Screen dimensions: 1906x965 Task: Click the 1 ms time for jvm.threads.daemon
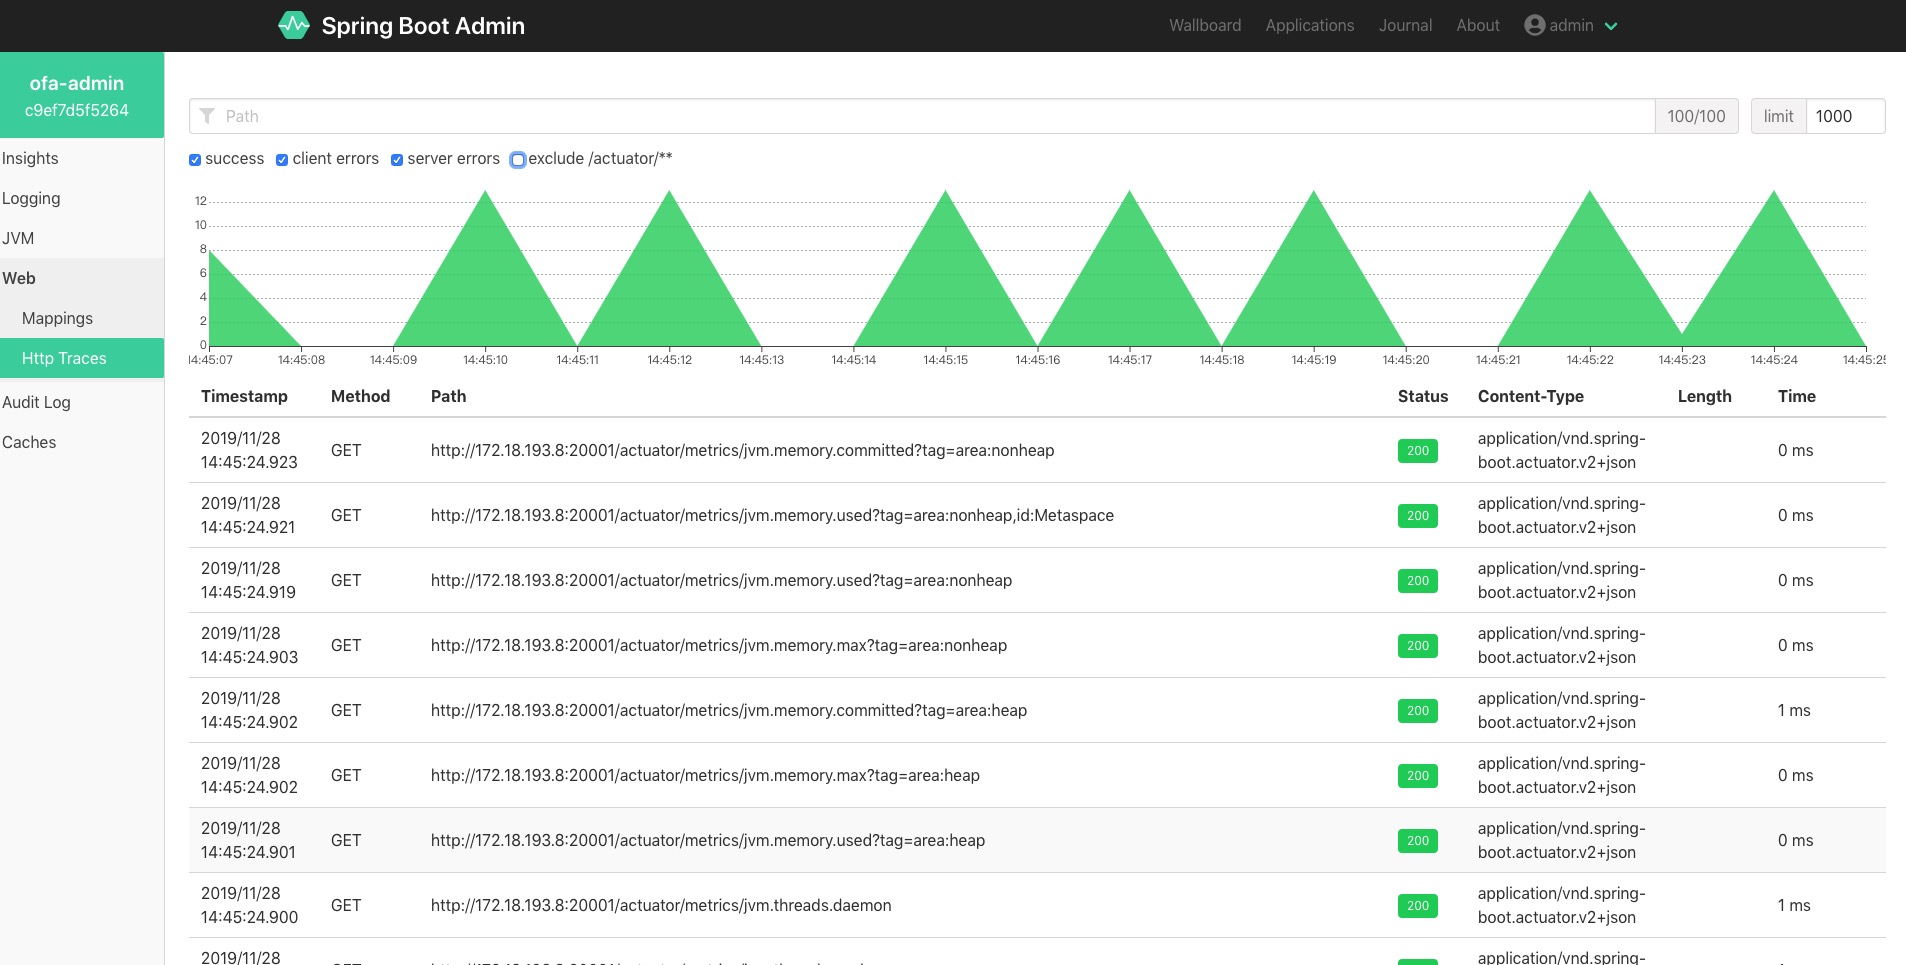(1794, 905)
